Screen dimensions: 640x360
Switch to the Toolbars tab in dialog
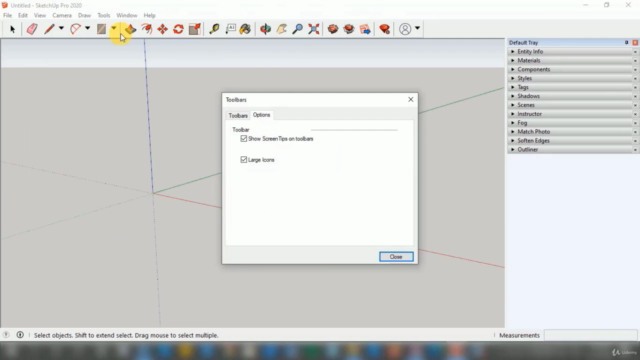coord(238,116)
